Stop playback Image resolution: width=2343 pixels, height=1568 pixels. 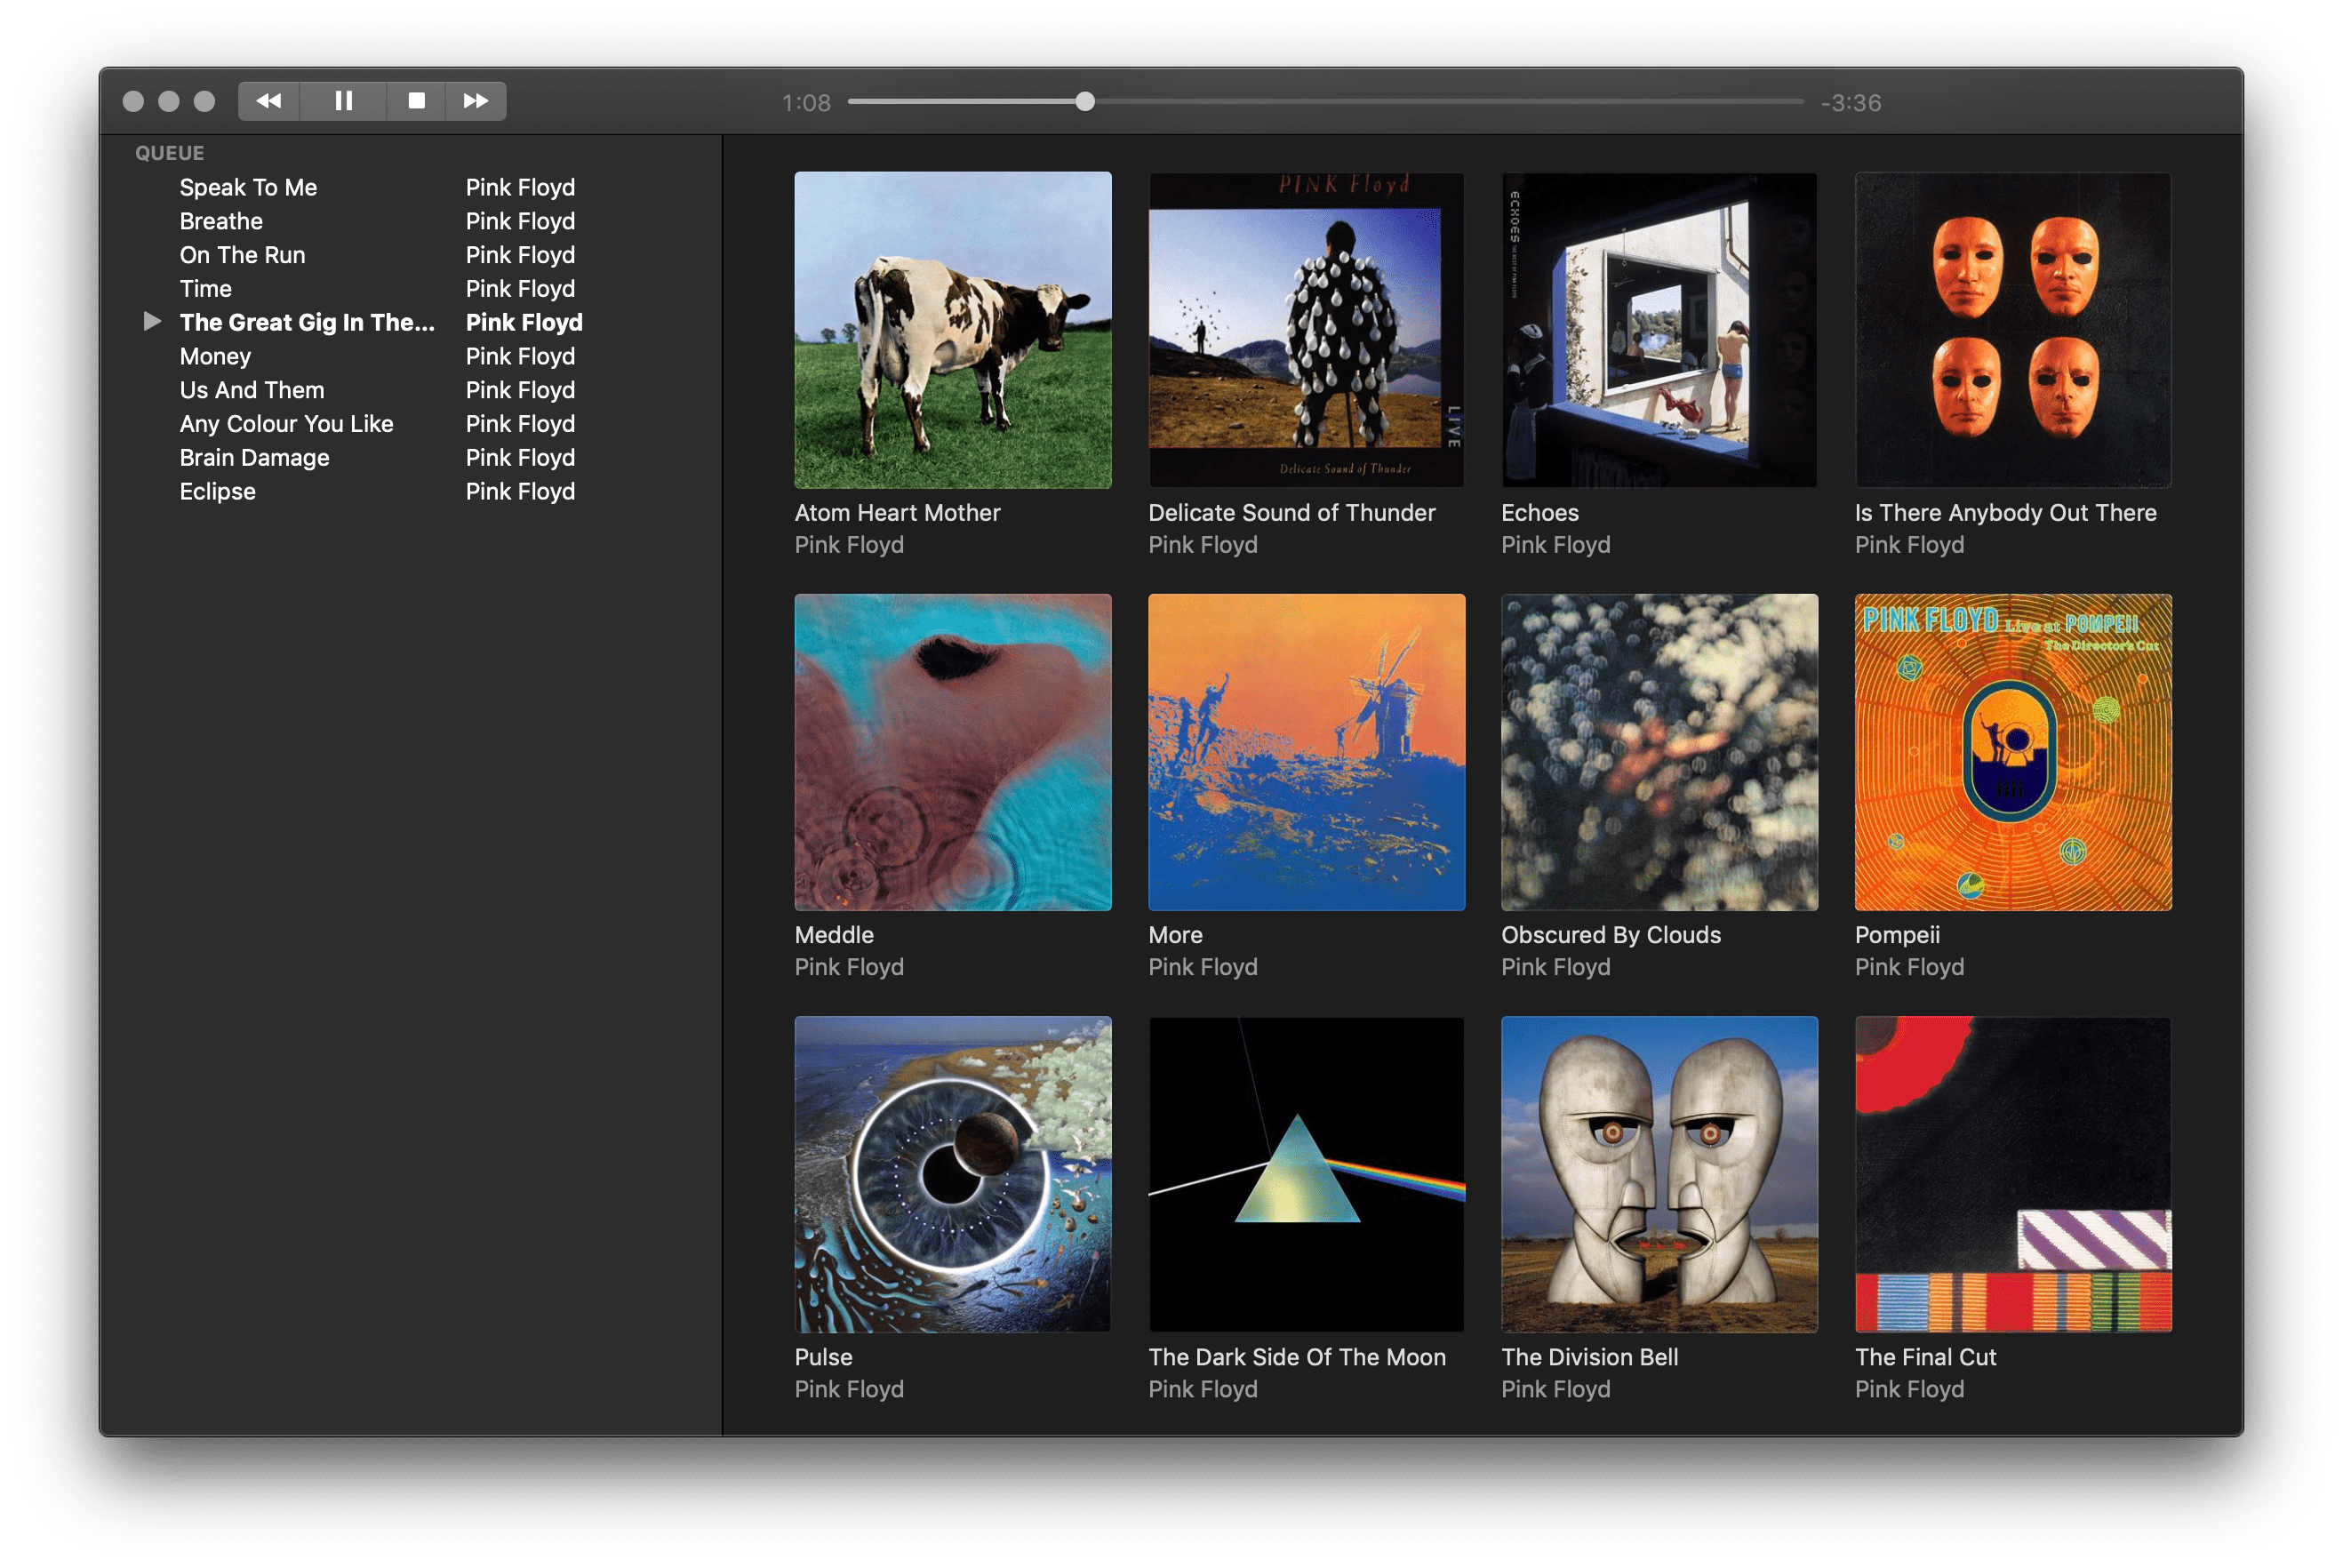(418, 101)
